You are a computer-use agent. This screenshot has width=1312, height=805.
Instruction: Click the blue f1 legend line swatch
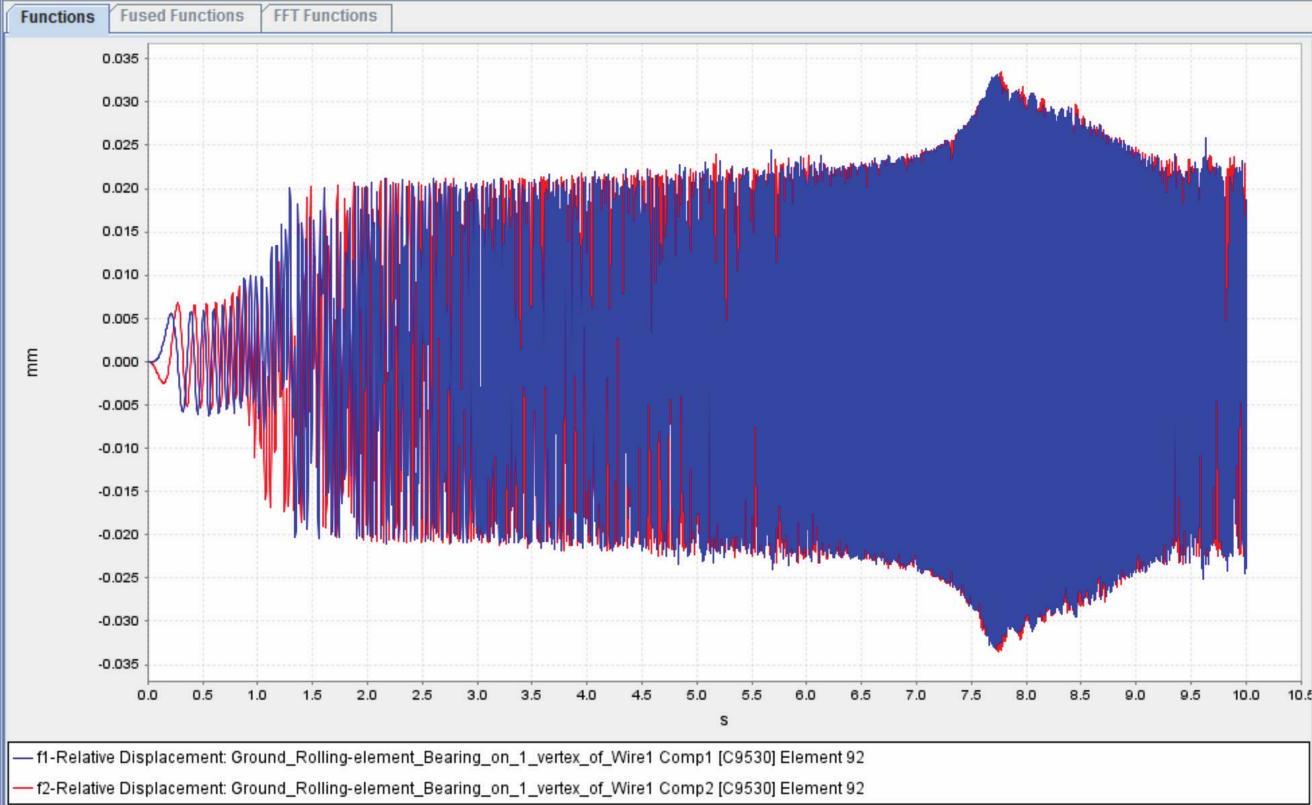coord(22,758)
